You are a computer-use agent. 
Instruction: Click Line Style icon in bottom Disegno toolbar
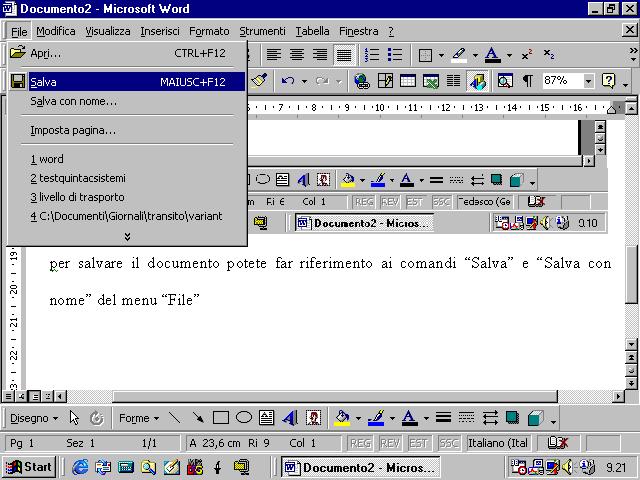click(443, 418)
